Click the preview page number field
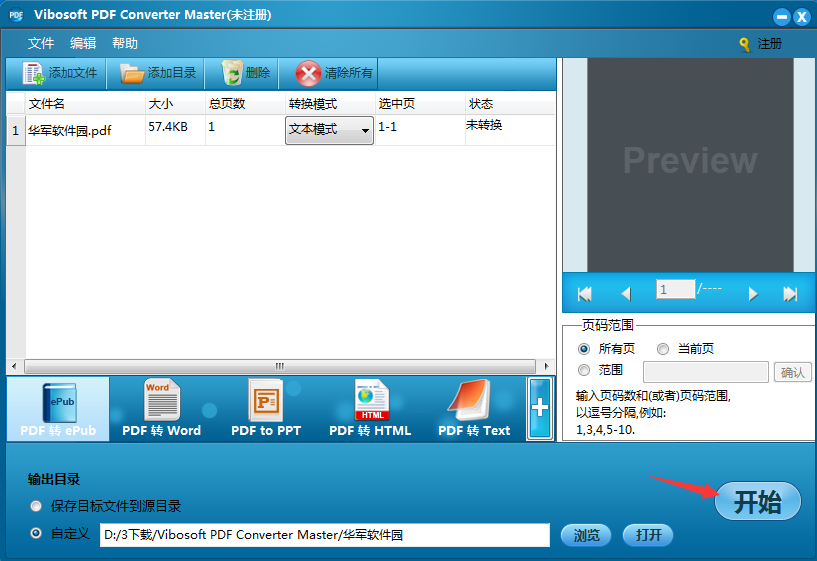The height and width of the screenshot is (561, 817). click(675, 289)
